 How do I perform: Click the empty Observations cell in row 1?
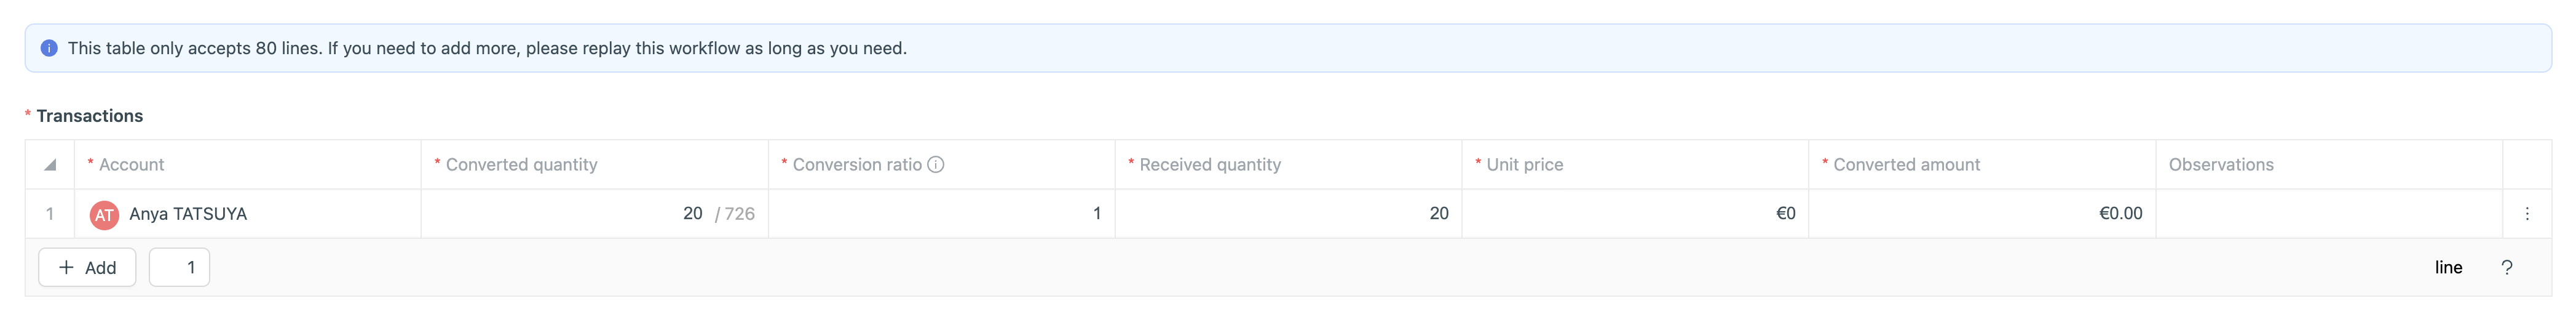pyautogui.click(x=2328, y=214)
